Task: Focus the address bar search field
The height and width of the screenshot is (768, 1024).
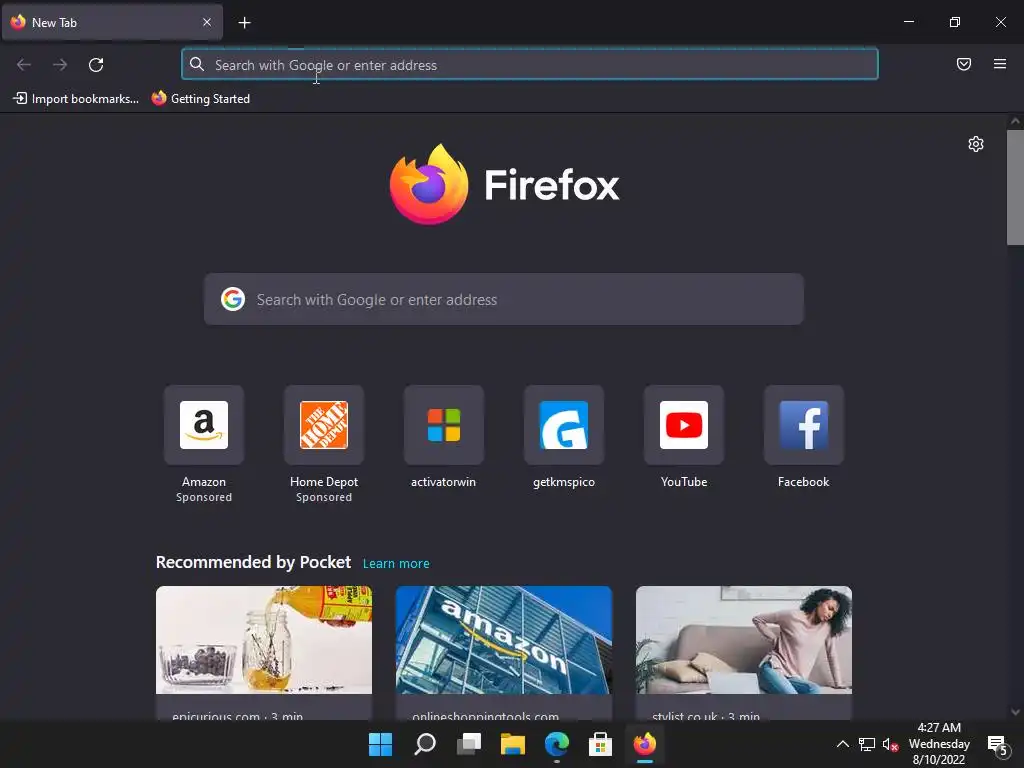Action: coord(530,65)
